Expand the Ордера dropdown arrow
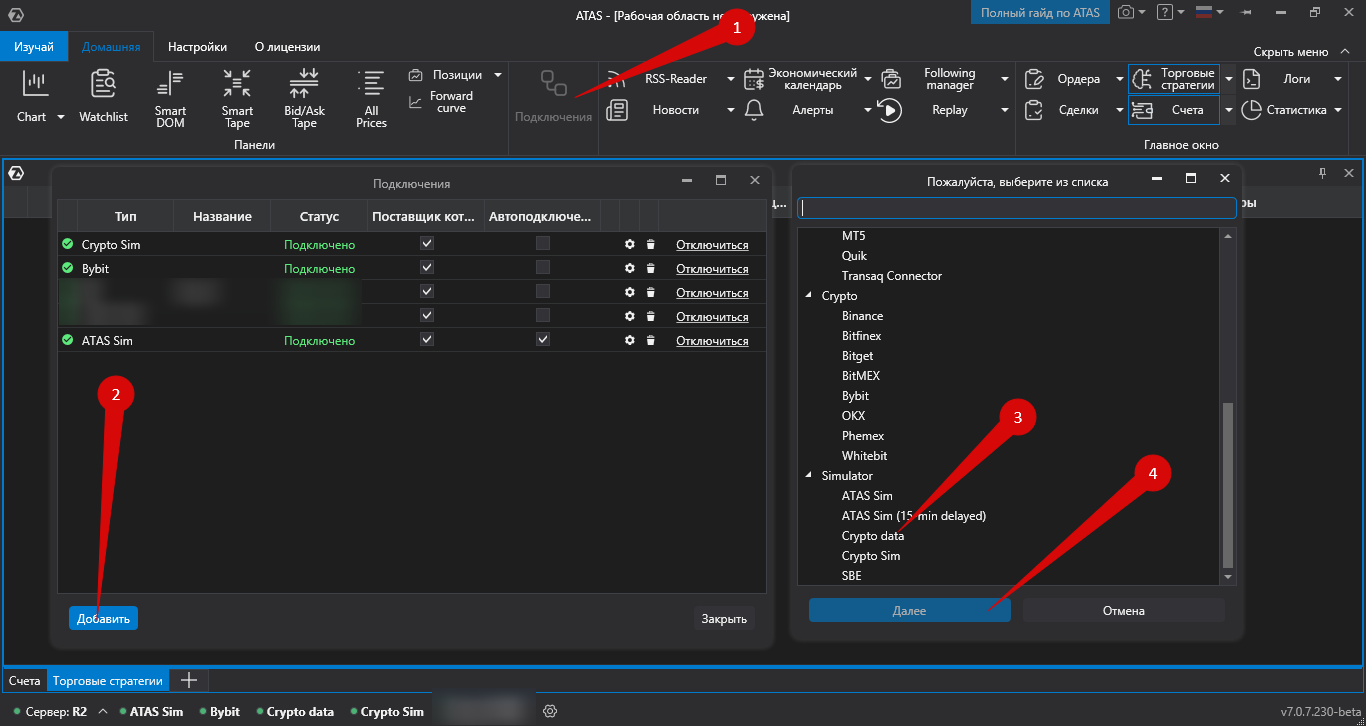The height and width of the screenshot is (726, 1366). click(1119, 79)
